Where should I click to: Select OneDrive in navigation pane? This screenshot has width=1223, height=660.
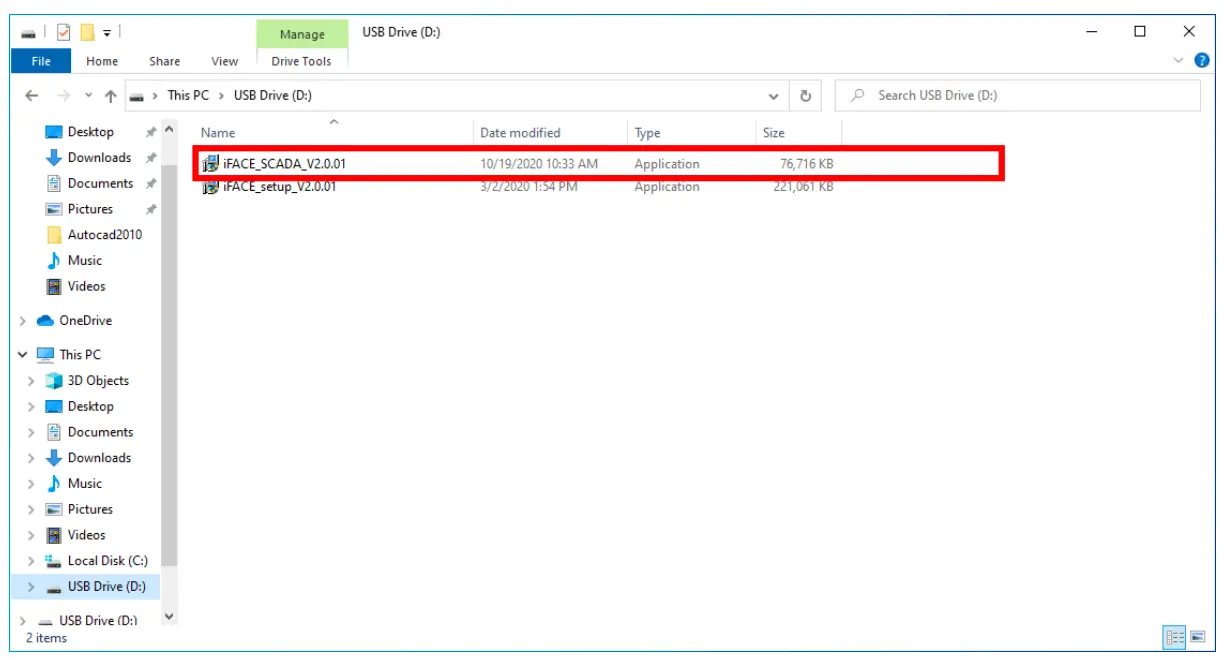coord(85,321)
